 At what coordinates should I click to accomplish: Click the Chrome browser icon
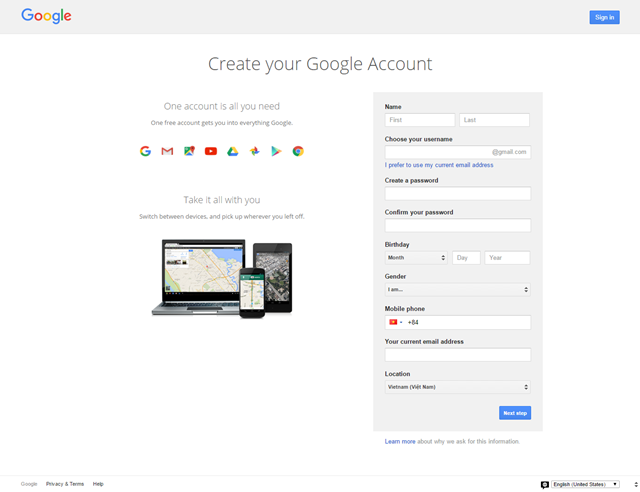pyautogui.click(x=298, y=151)
